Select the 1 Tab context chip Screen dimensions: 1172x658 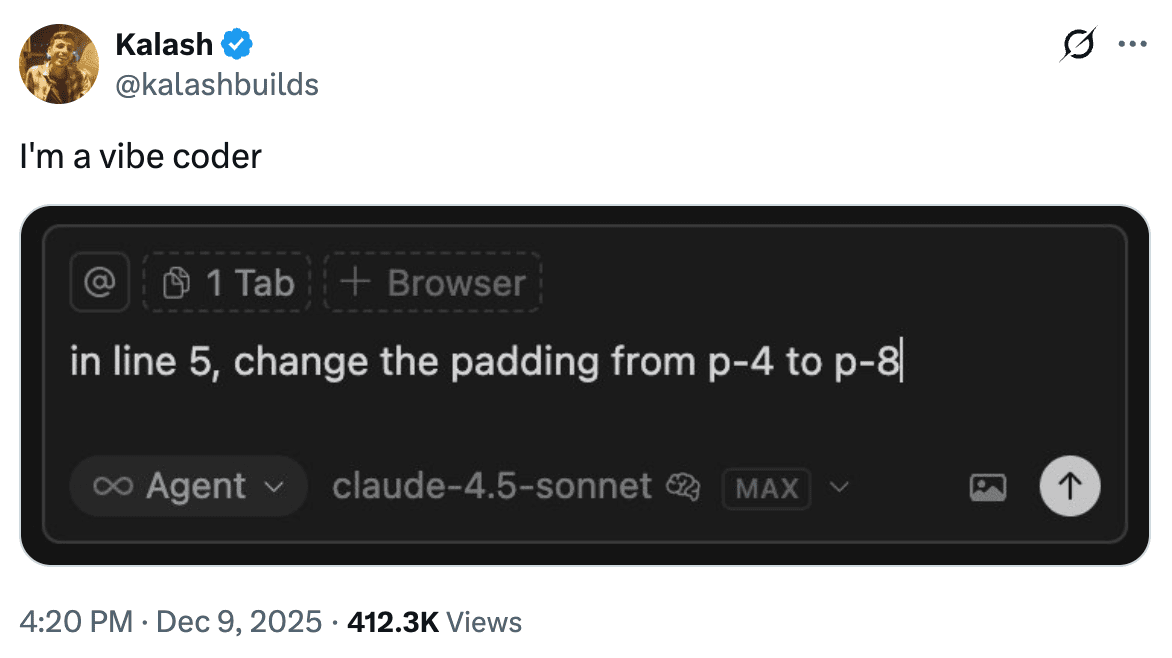coord(229,284)
